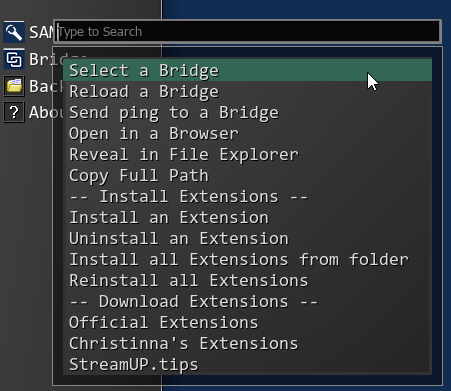Open Official Extensions
The image size is (451, 391).
click(247, 322)
